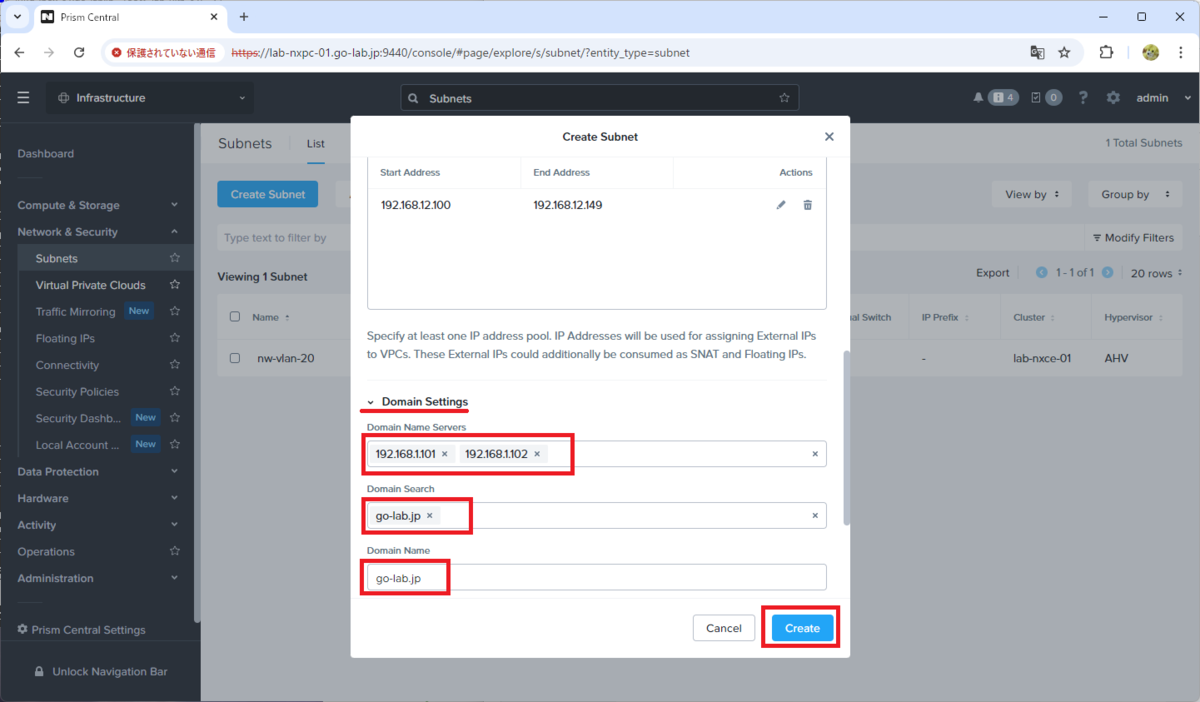Open the Infrastructure app switcher dropdown
The width and height of the screenshot is (1200, 702).
tap(150, 98)
